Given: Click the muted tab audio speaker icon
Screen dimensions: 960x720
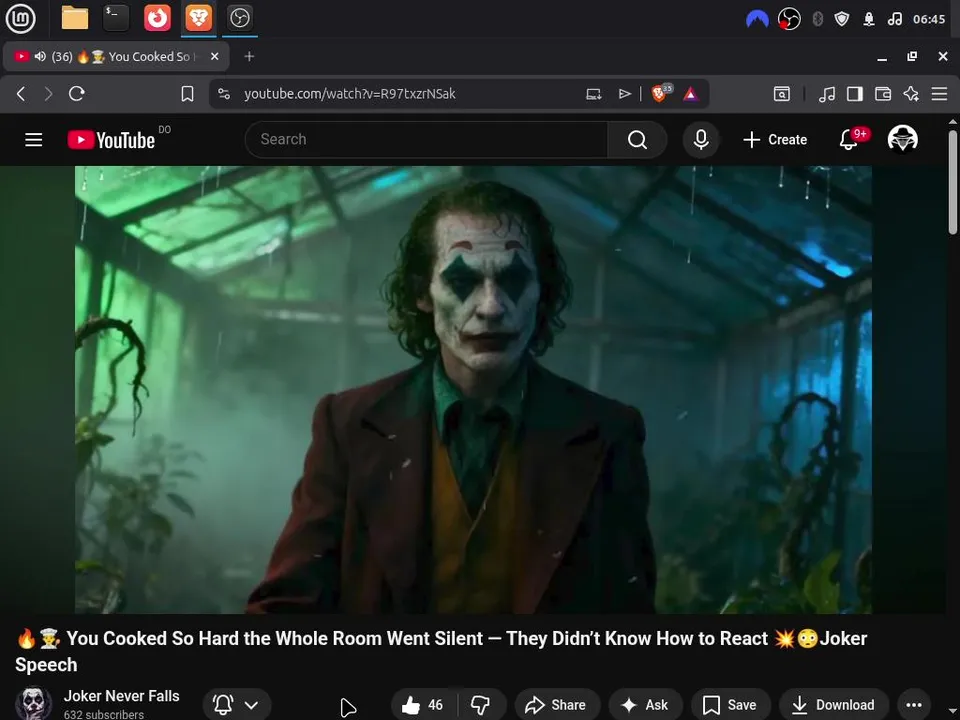Looking at the screenshot, I should pos(40,56).
